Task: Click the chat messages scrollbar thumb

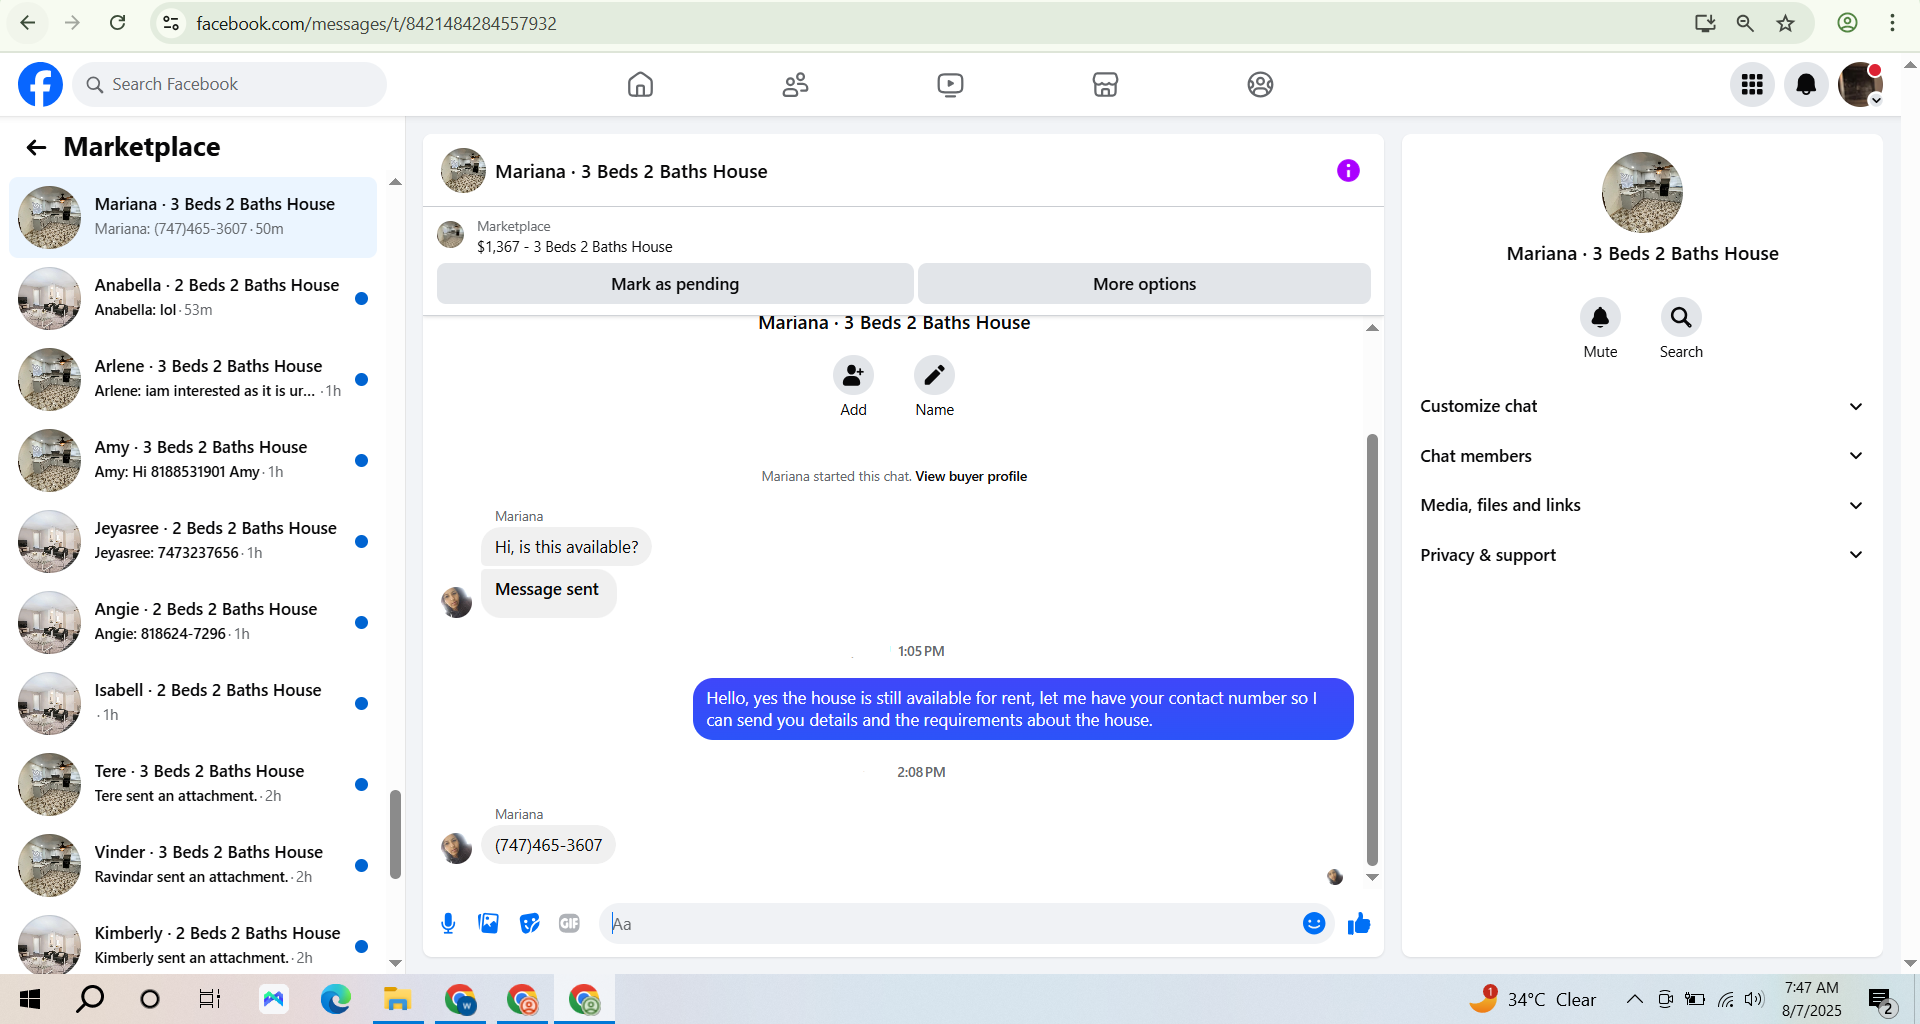Action: pyautogui.click(x=1372, y=650)
